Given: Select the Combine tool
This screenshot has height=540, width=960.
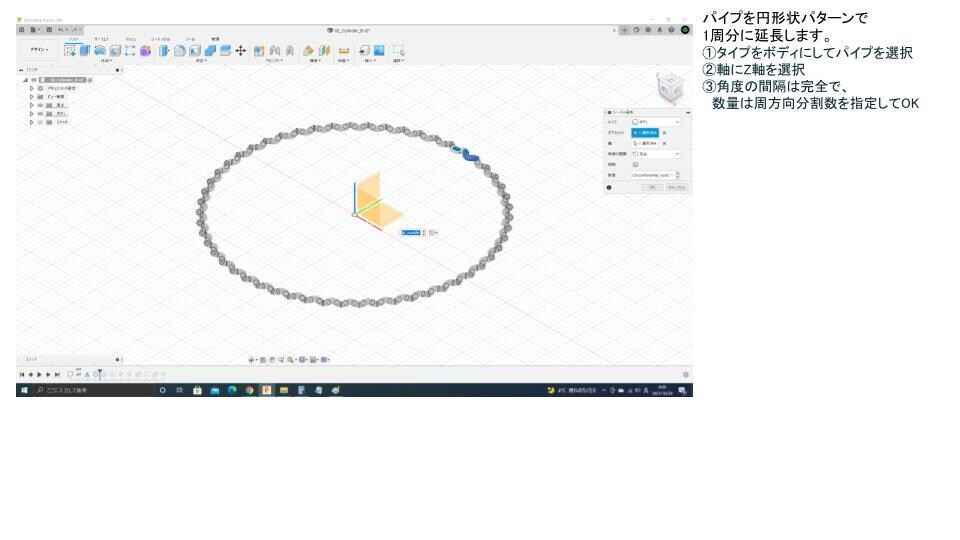Looking at the screenshot, I should (x=211, y=50).
